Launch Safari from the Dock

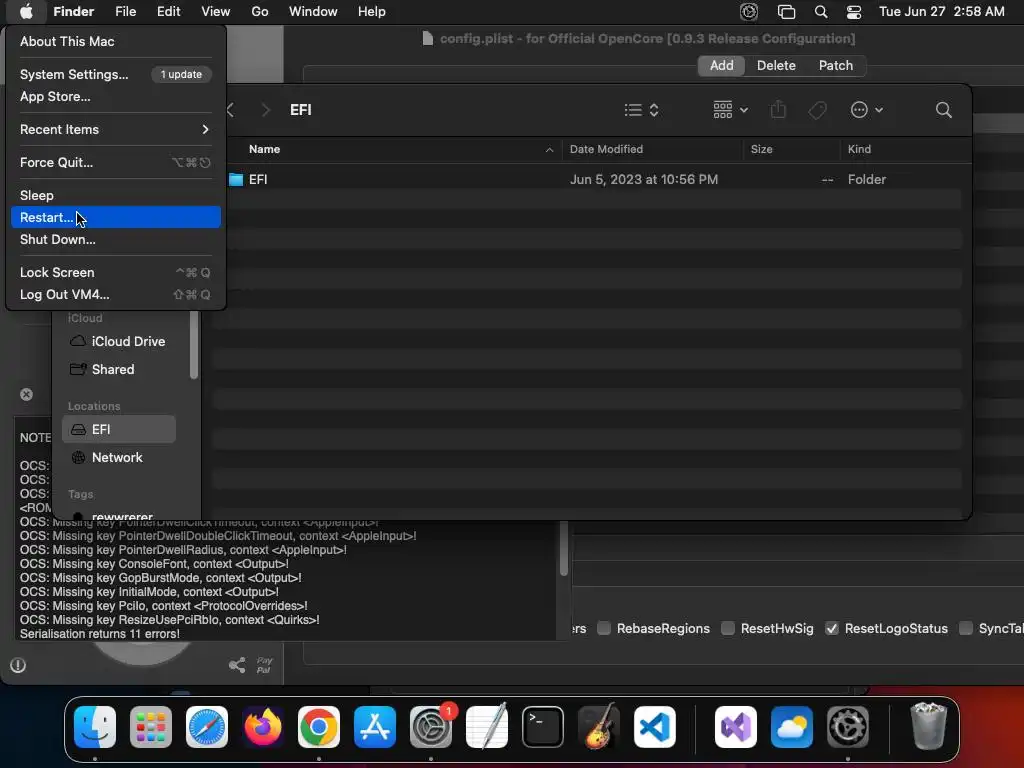207,727
